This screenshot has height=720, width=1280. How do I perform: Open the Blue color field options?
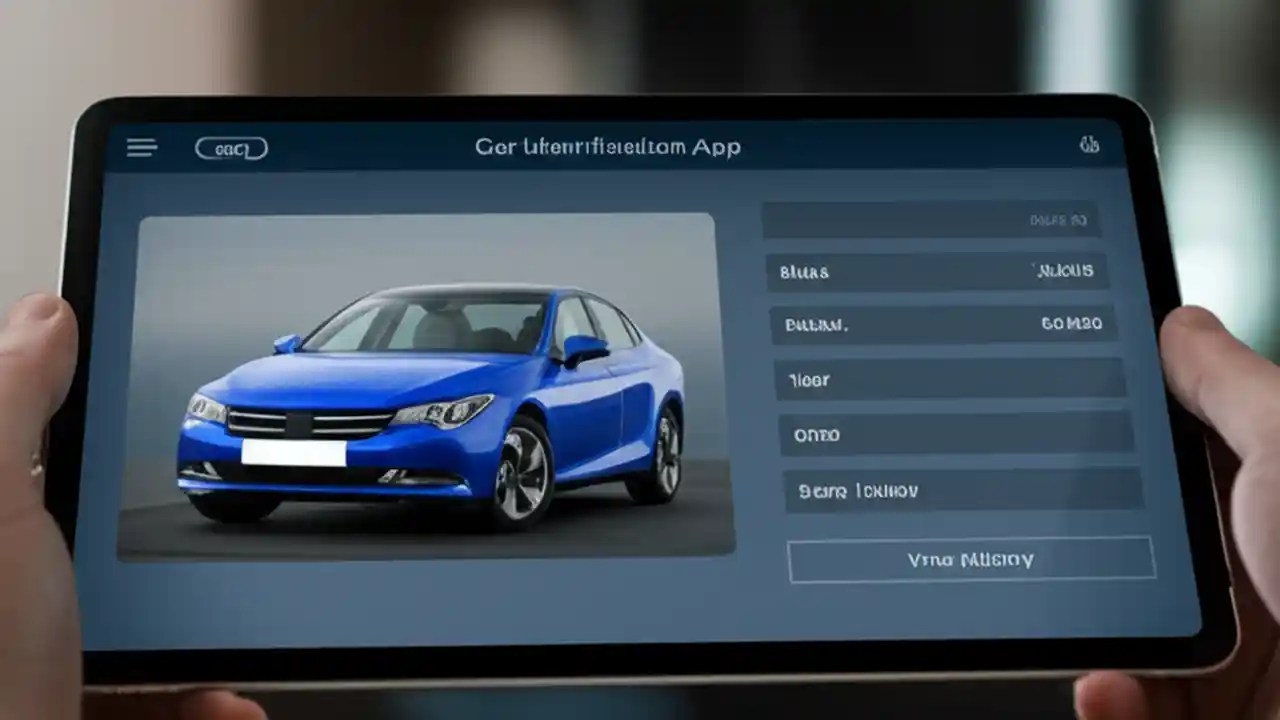pos(940,270)
